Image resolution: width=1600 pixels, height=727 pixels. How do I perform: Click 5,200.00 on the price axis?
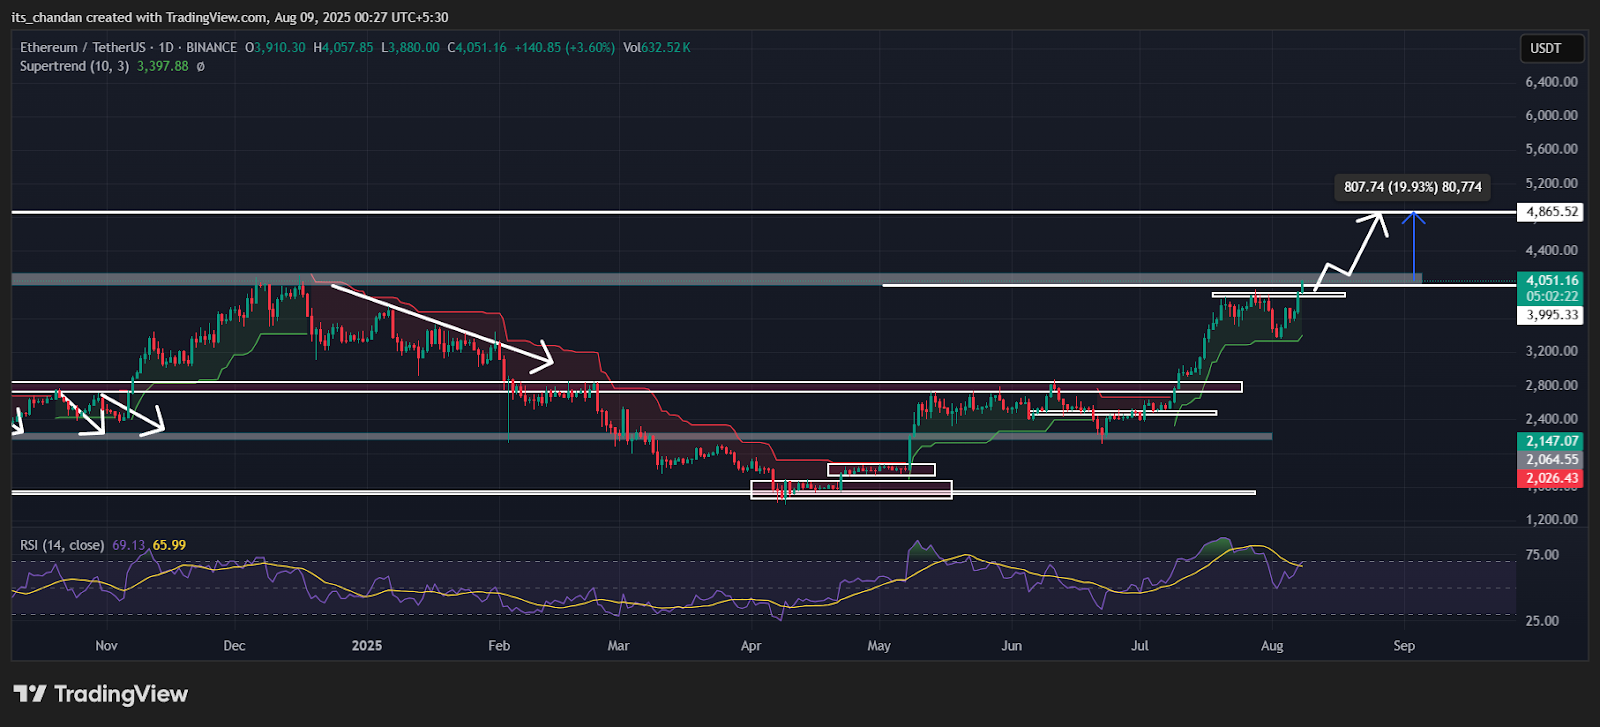(1552, 184)
